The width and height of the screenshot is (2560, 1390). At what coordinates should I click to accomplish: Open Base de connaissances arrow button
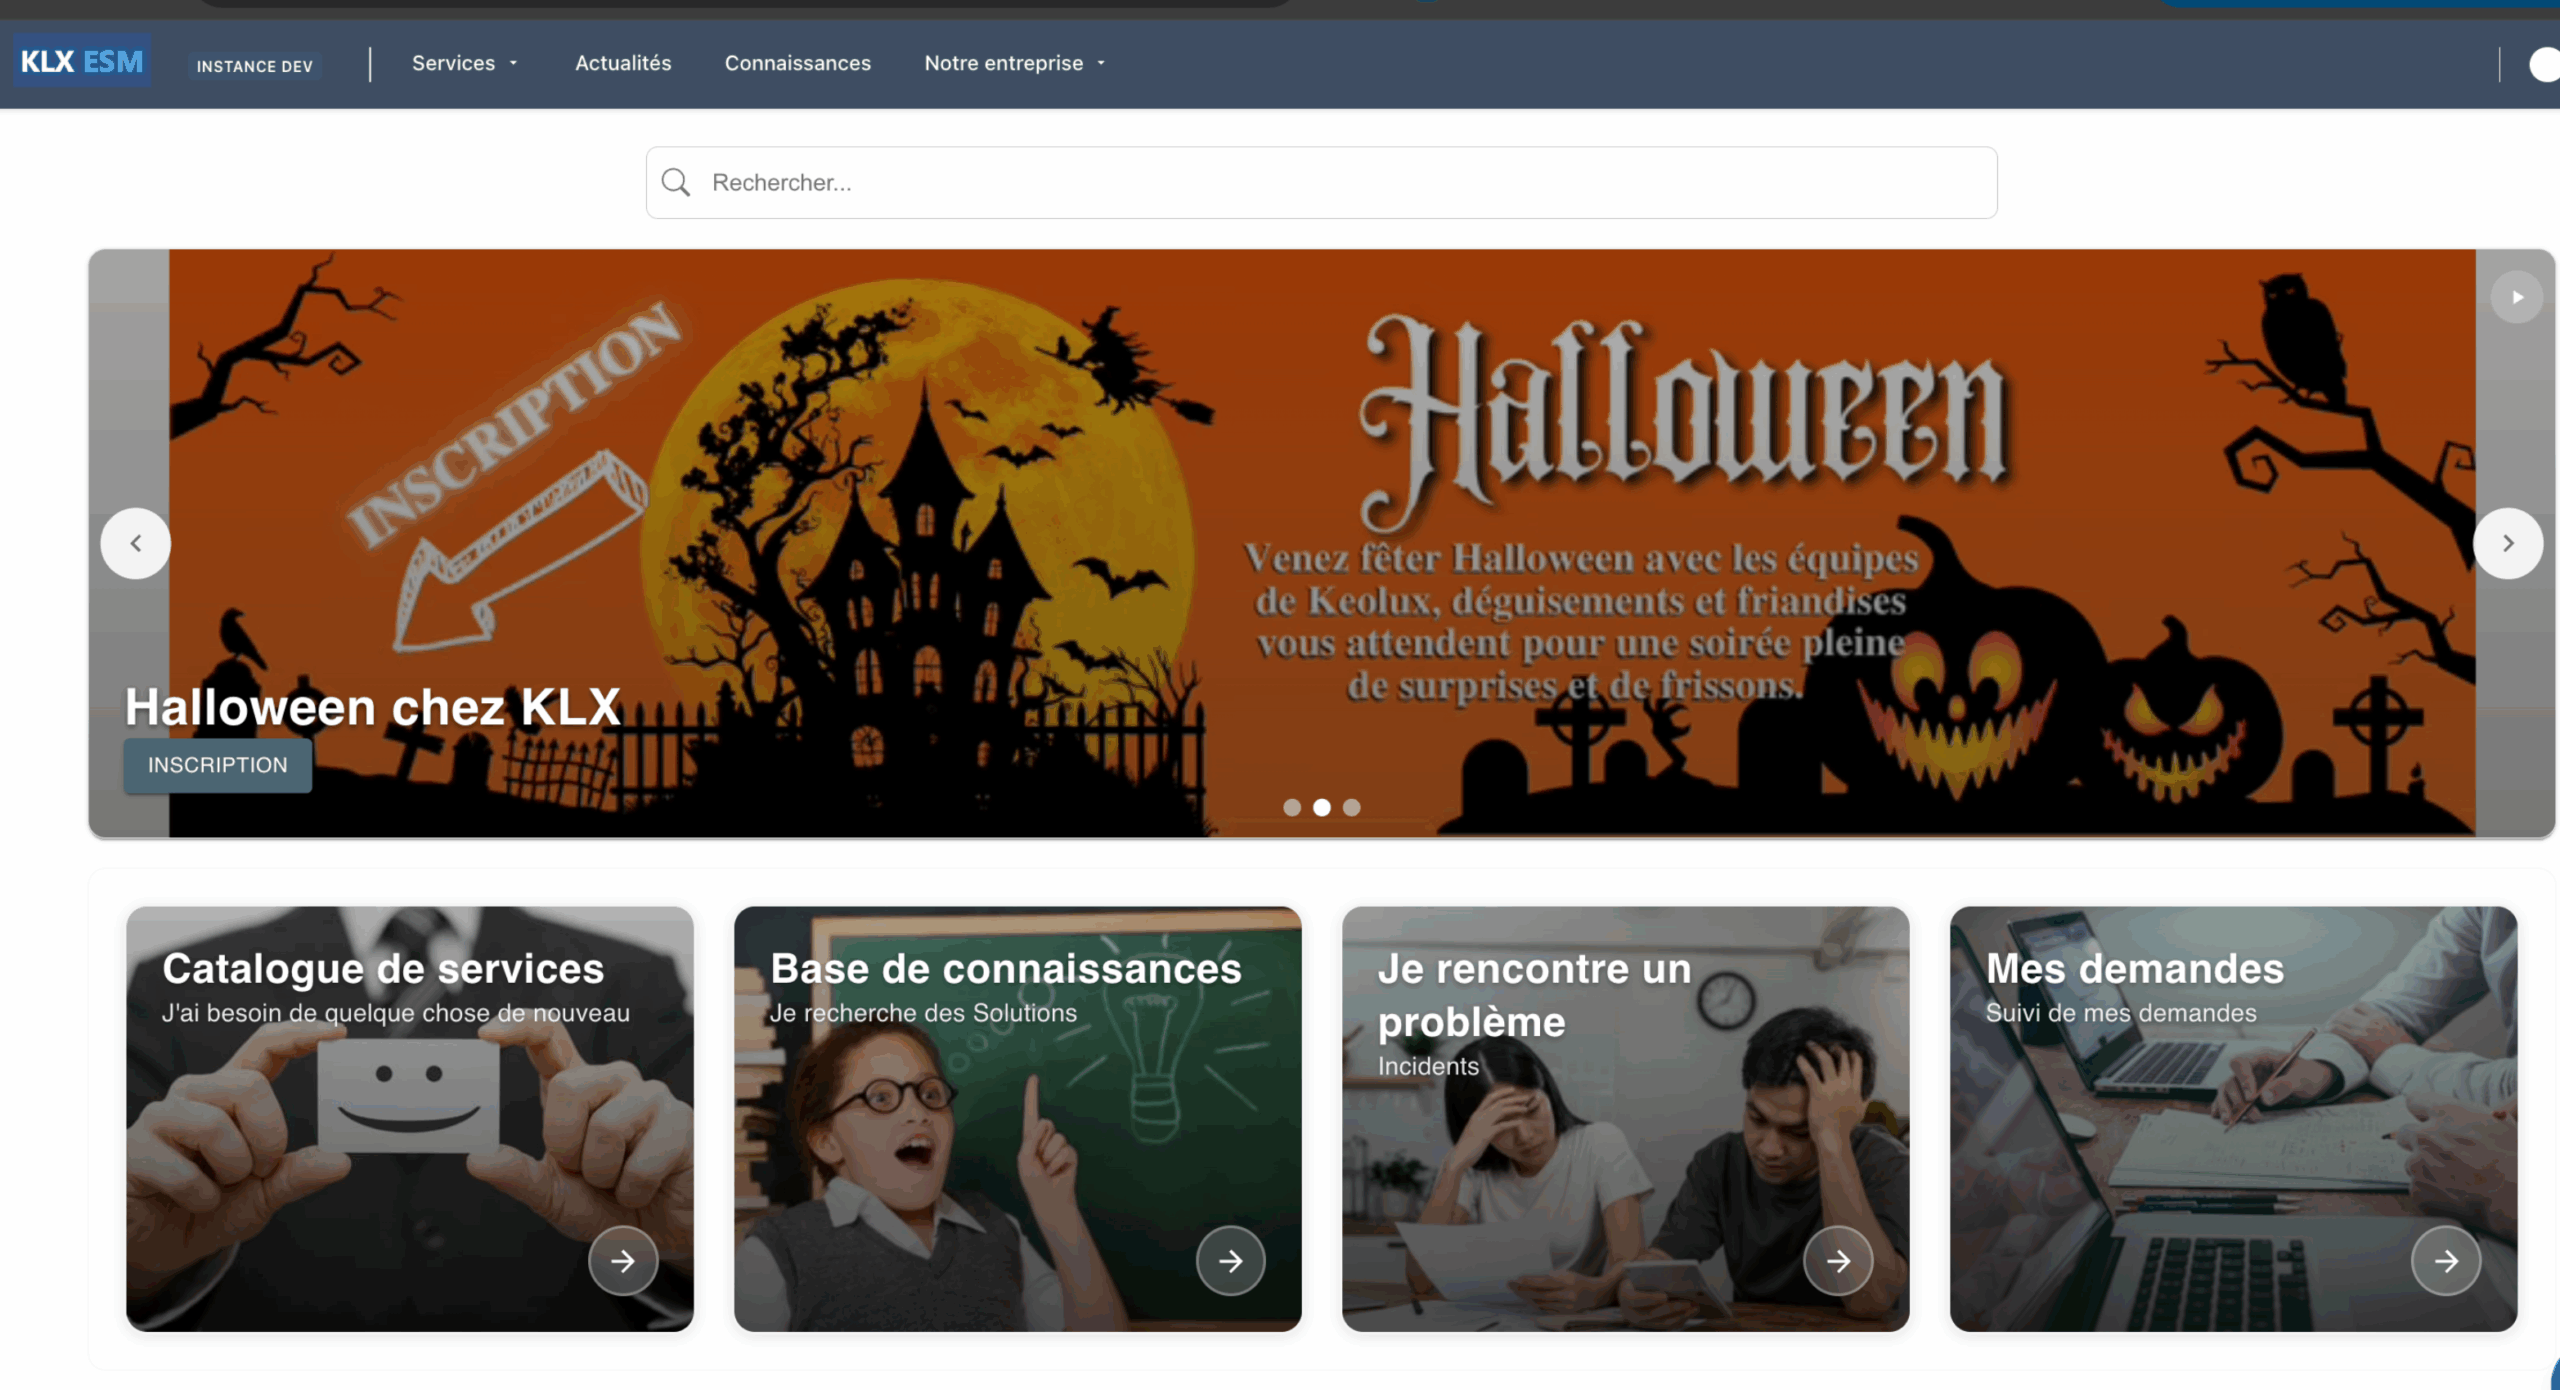coord(1230,1261)
